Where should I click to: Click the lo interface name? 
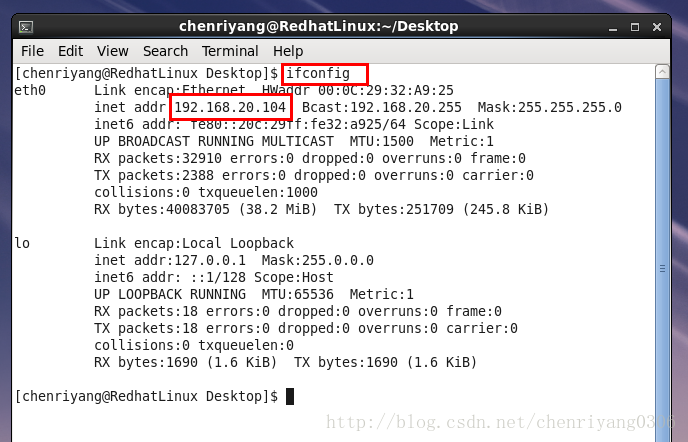point(22,243)
